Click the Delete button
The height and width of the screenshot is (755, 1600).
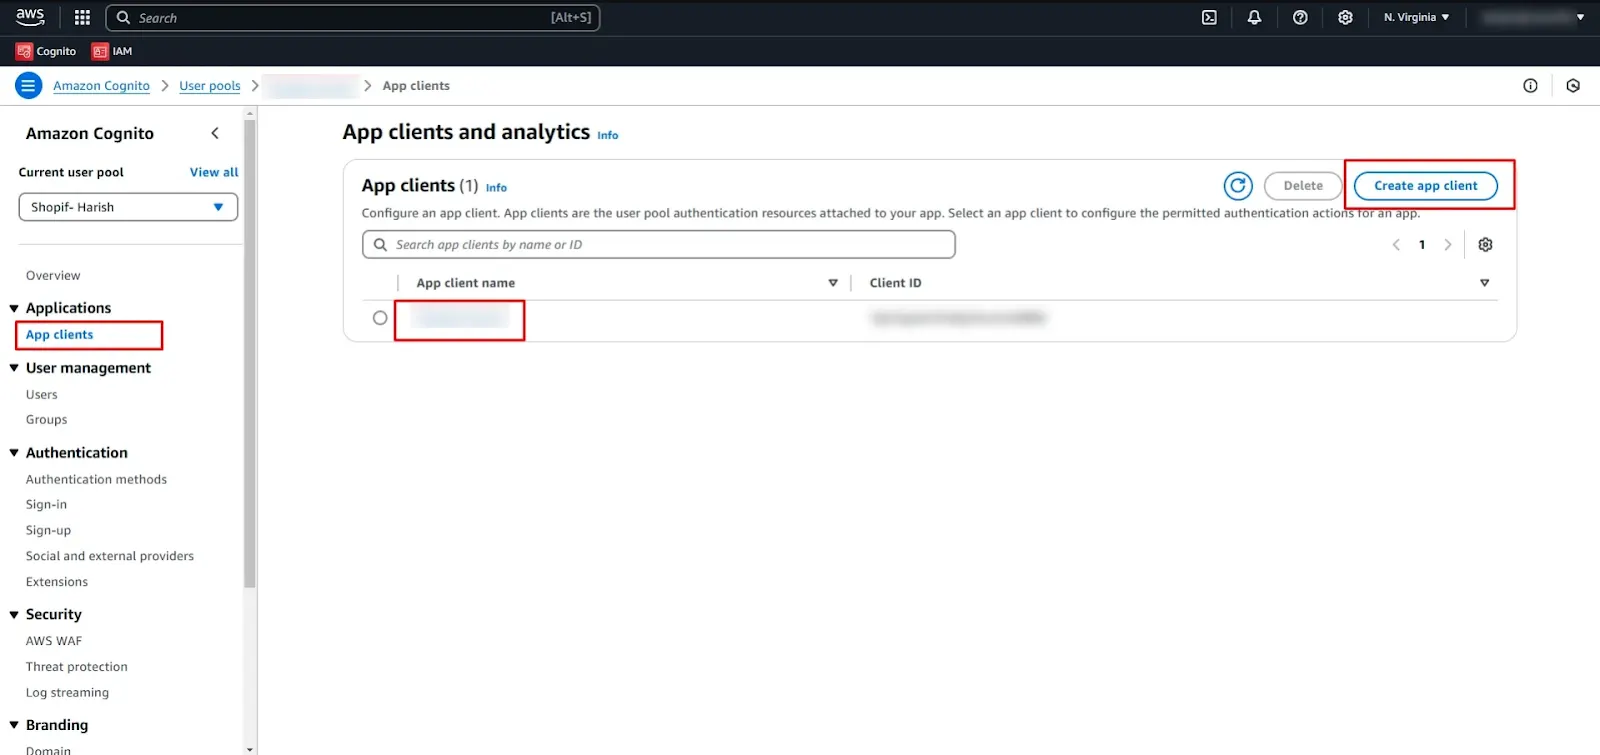pos(1303,186)
